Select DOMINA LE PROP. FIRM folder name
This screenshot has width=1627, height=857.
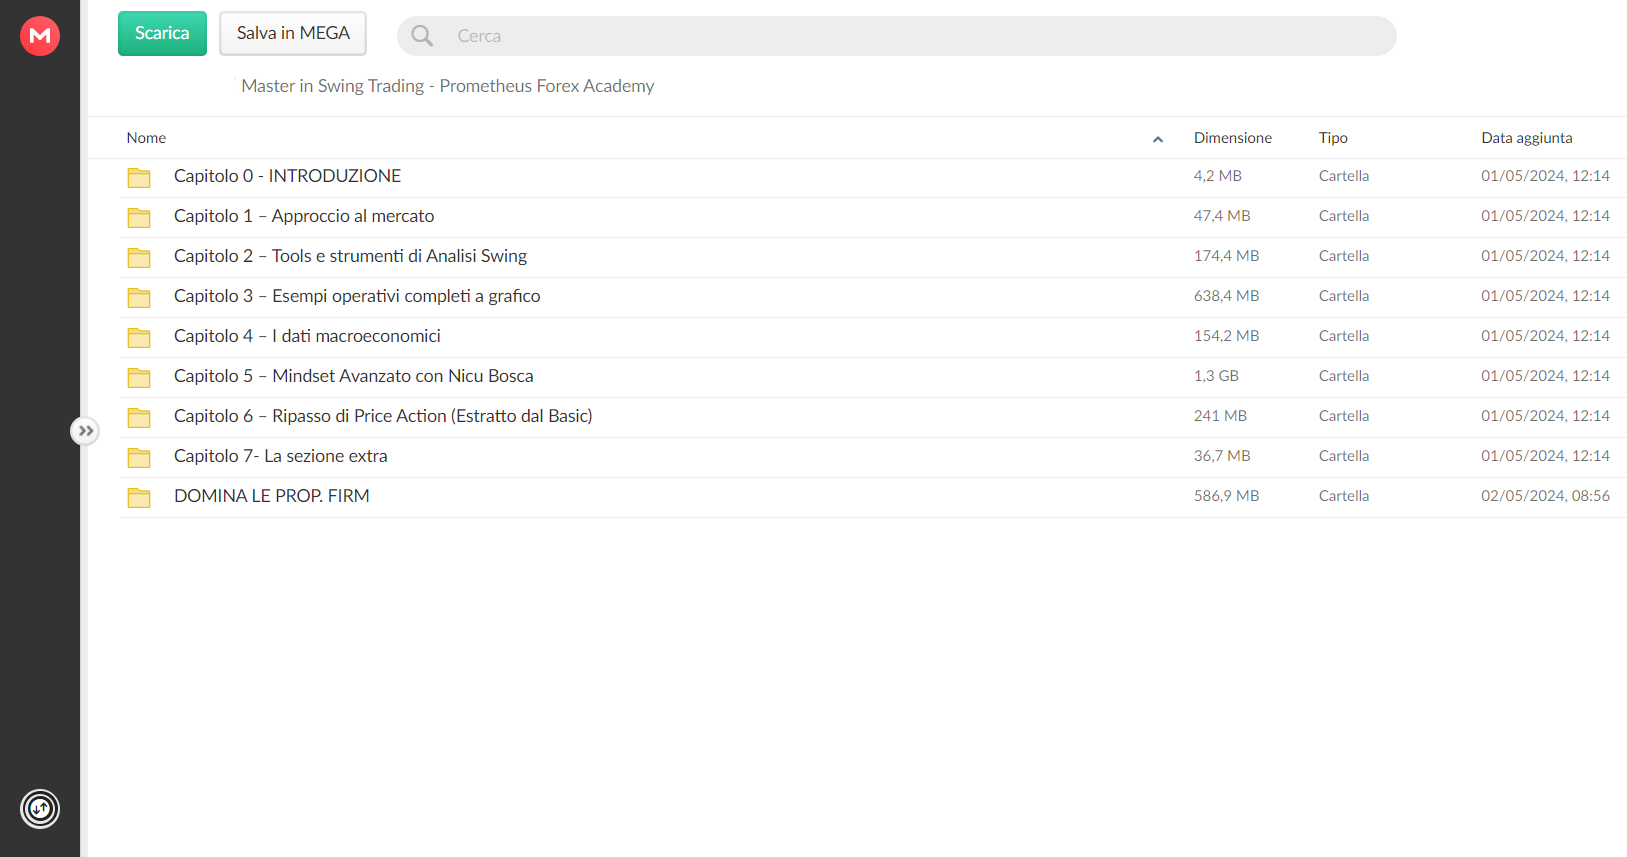coord(272,496)
